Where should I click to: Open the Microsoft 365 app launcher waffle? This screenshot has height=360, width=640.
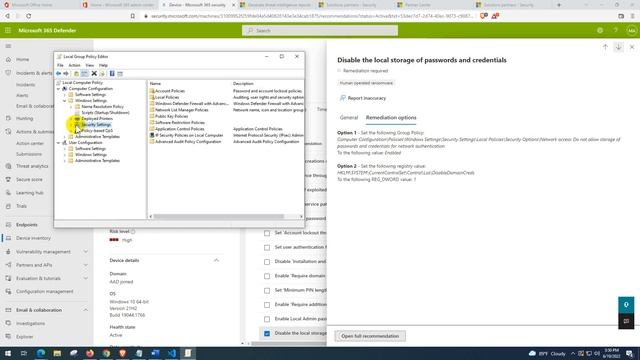(8, 30)
